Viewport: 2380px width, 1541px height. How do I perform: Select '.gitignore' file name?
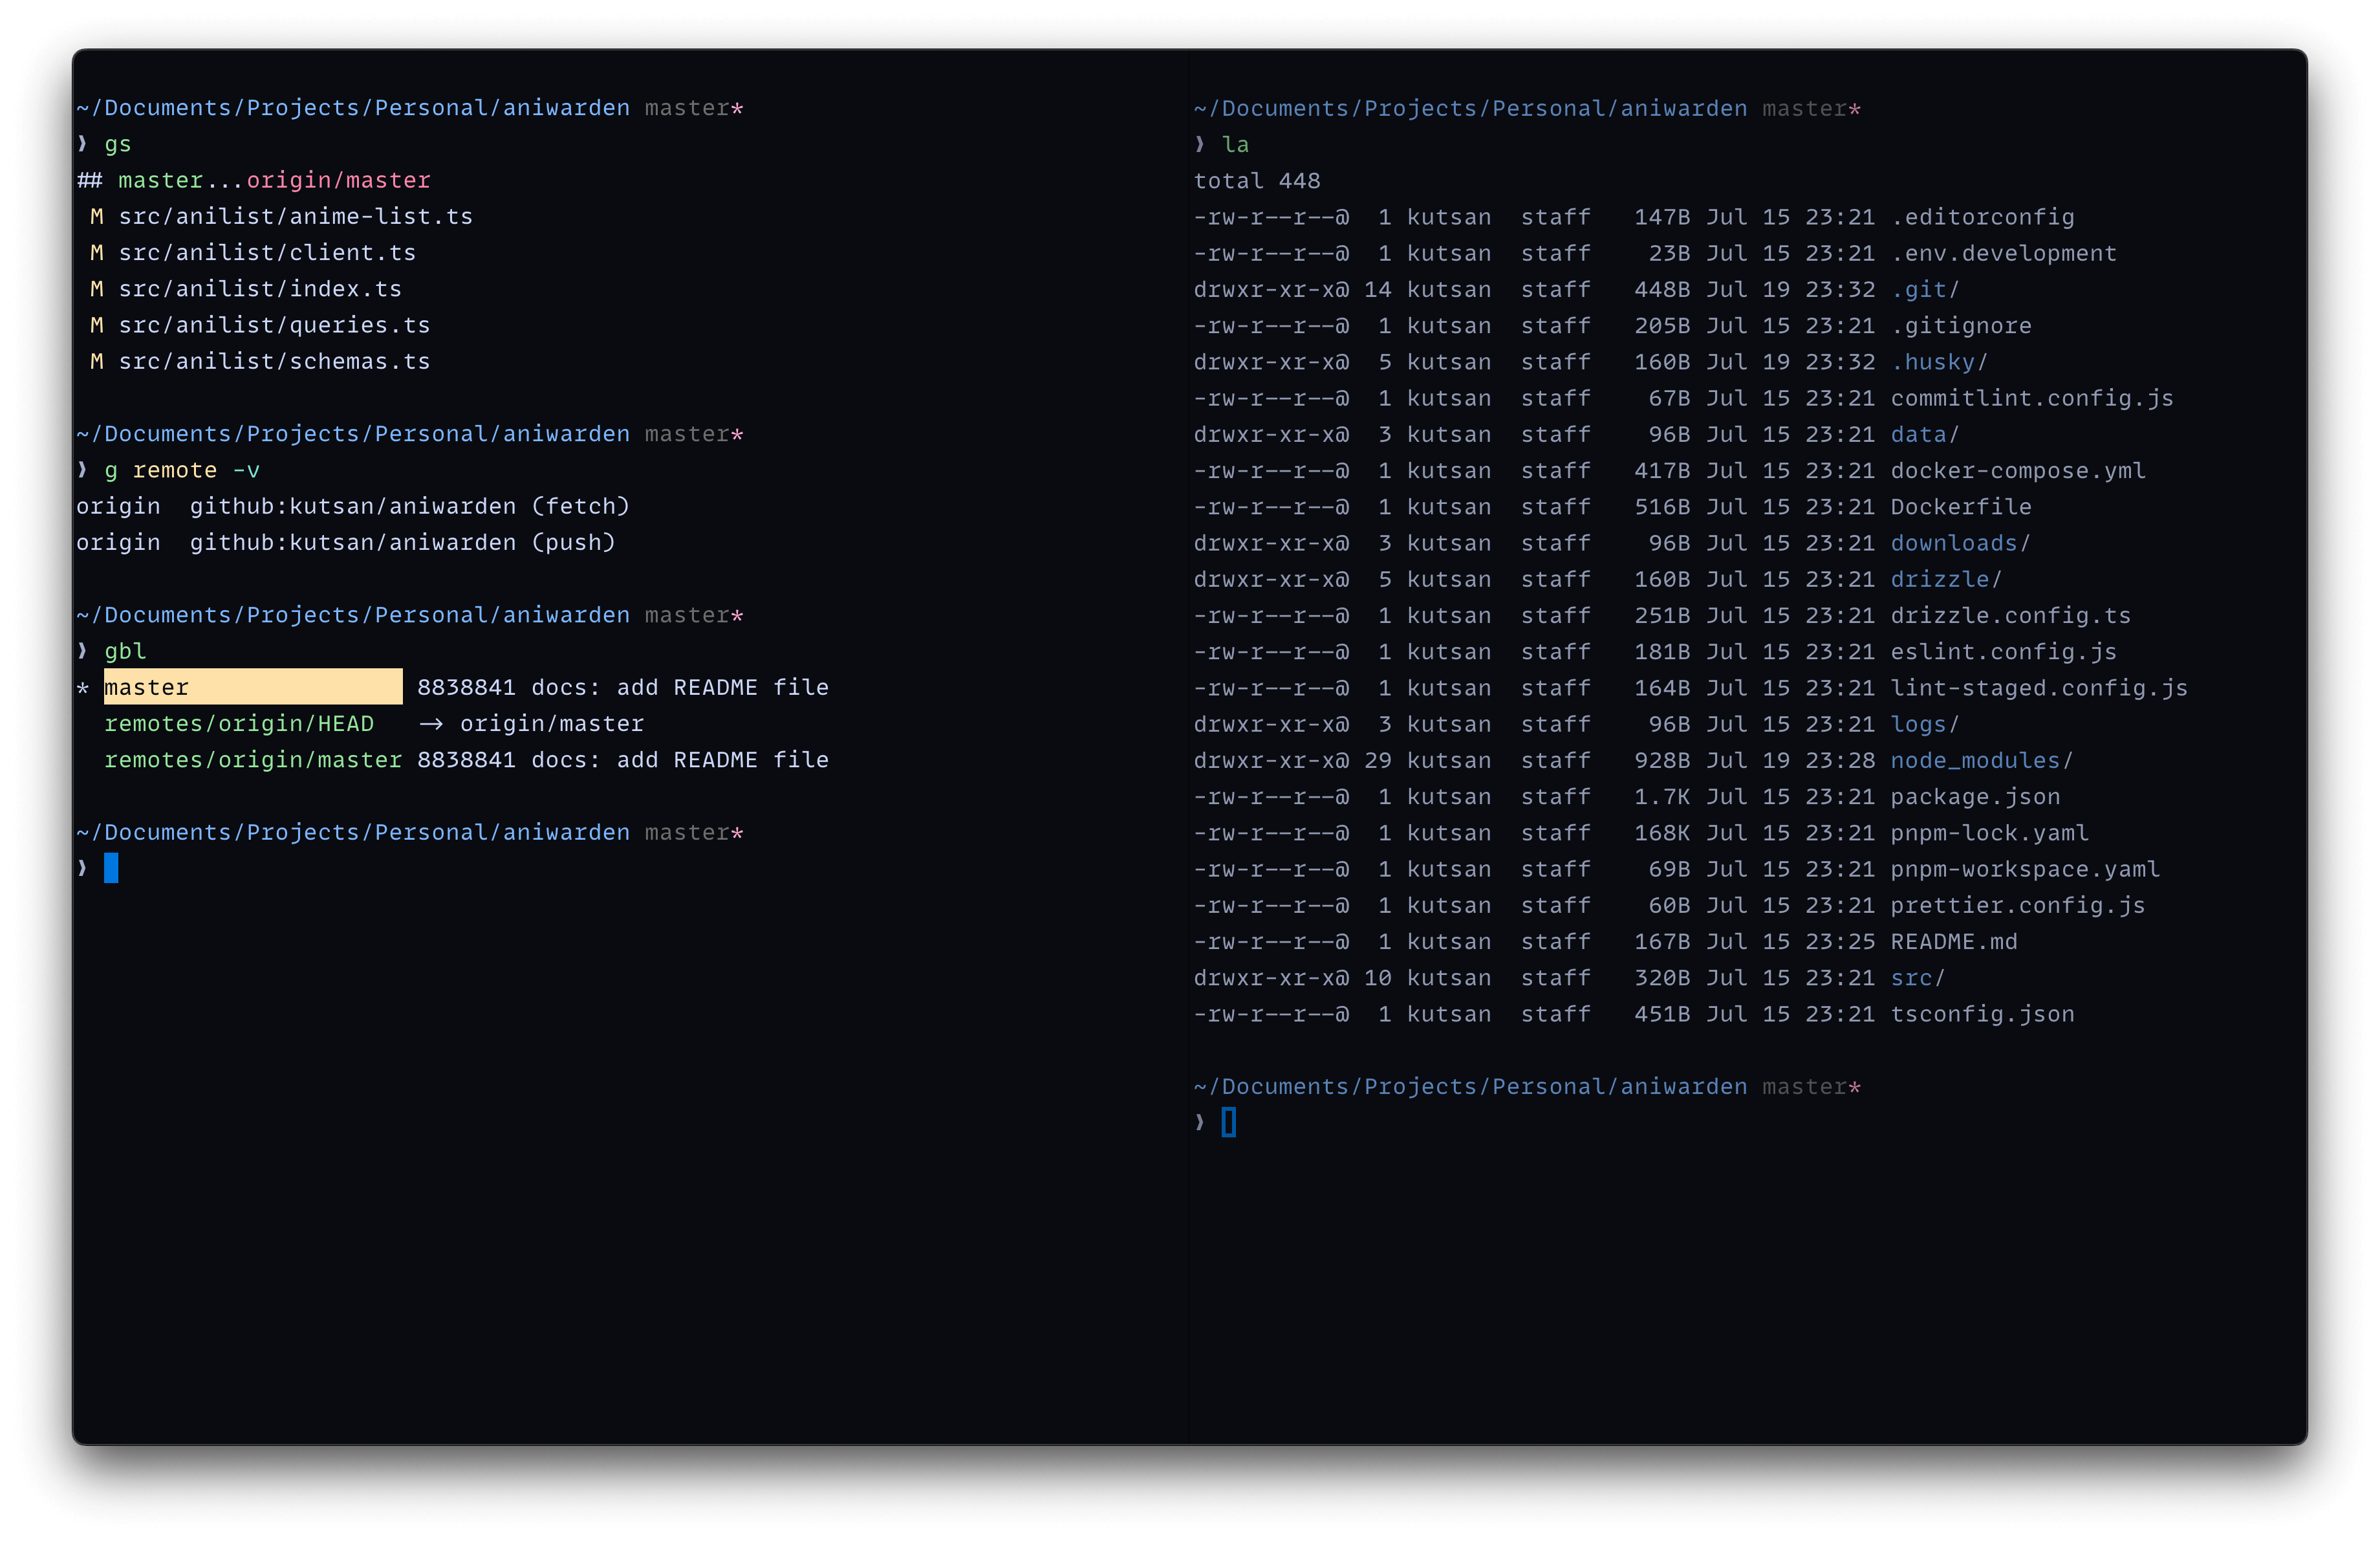[1961, 326]
